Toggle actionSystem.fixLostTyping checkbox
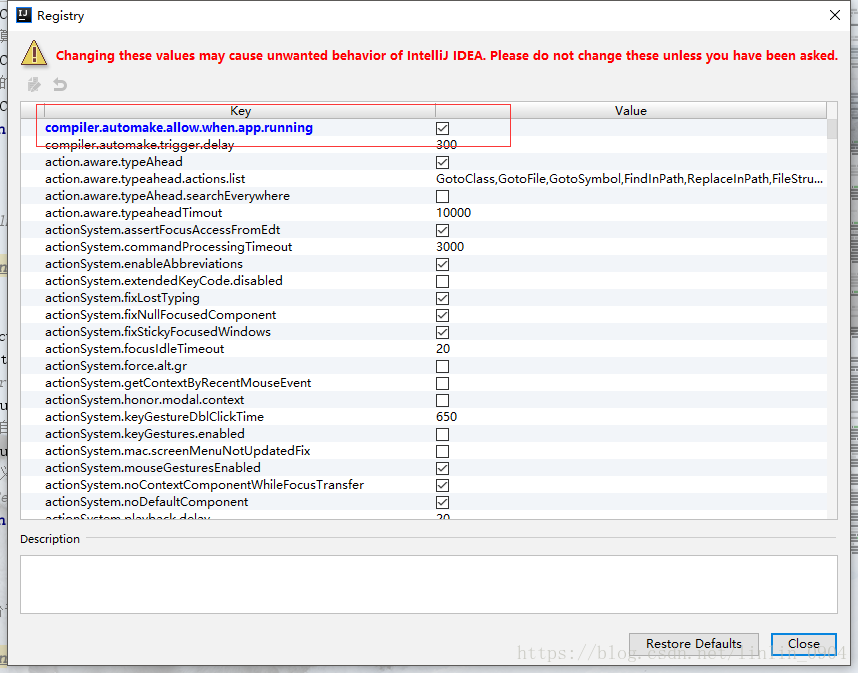The image size is (858, 673). (442, 298)
